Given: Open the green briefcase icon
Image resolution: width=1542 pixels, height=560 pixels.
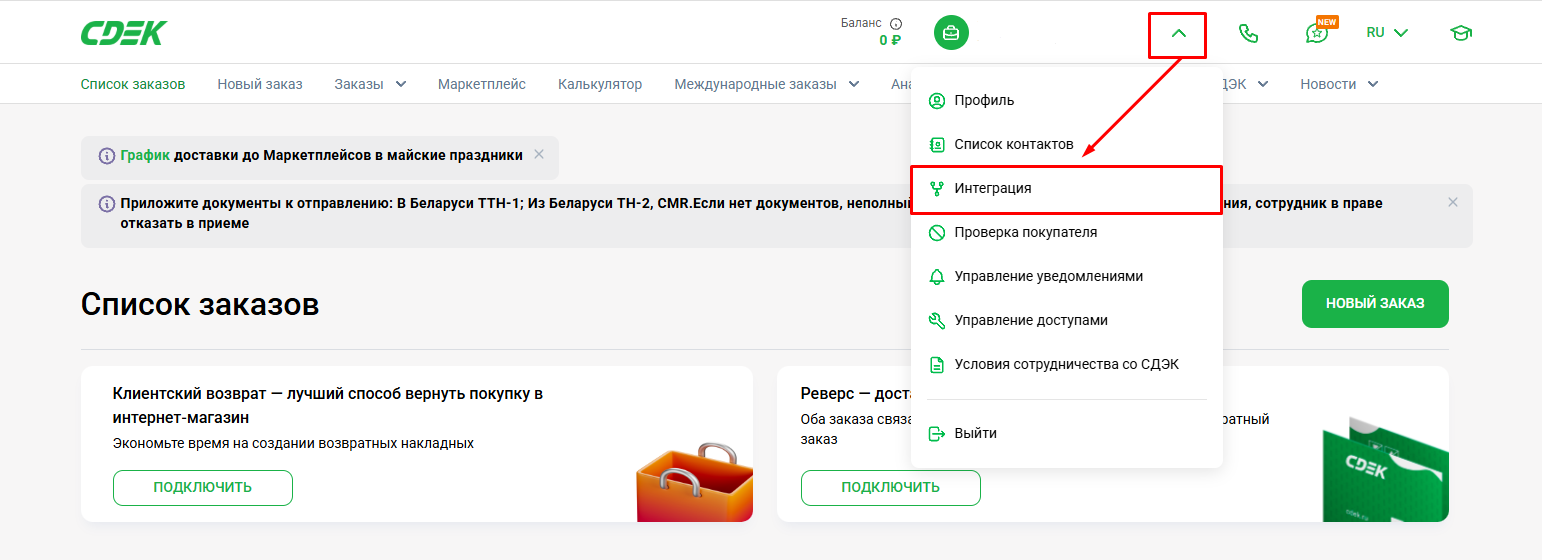Looking at the screenshot, I should (x=951, y=33).
